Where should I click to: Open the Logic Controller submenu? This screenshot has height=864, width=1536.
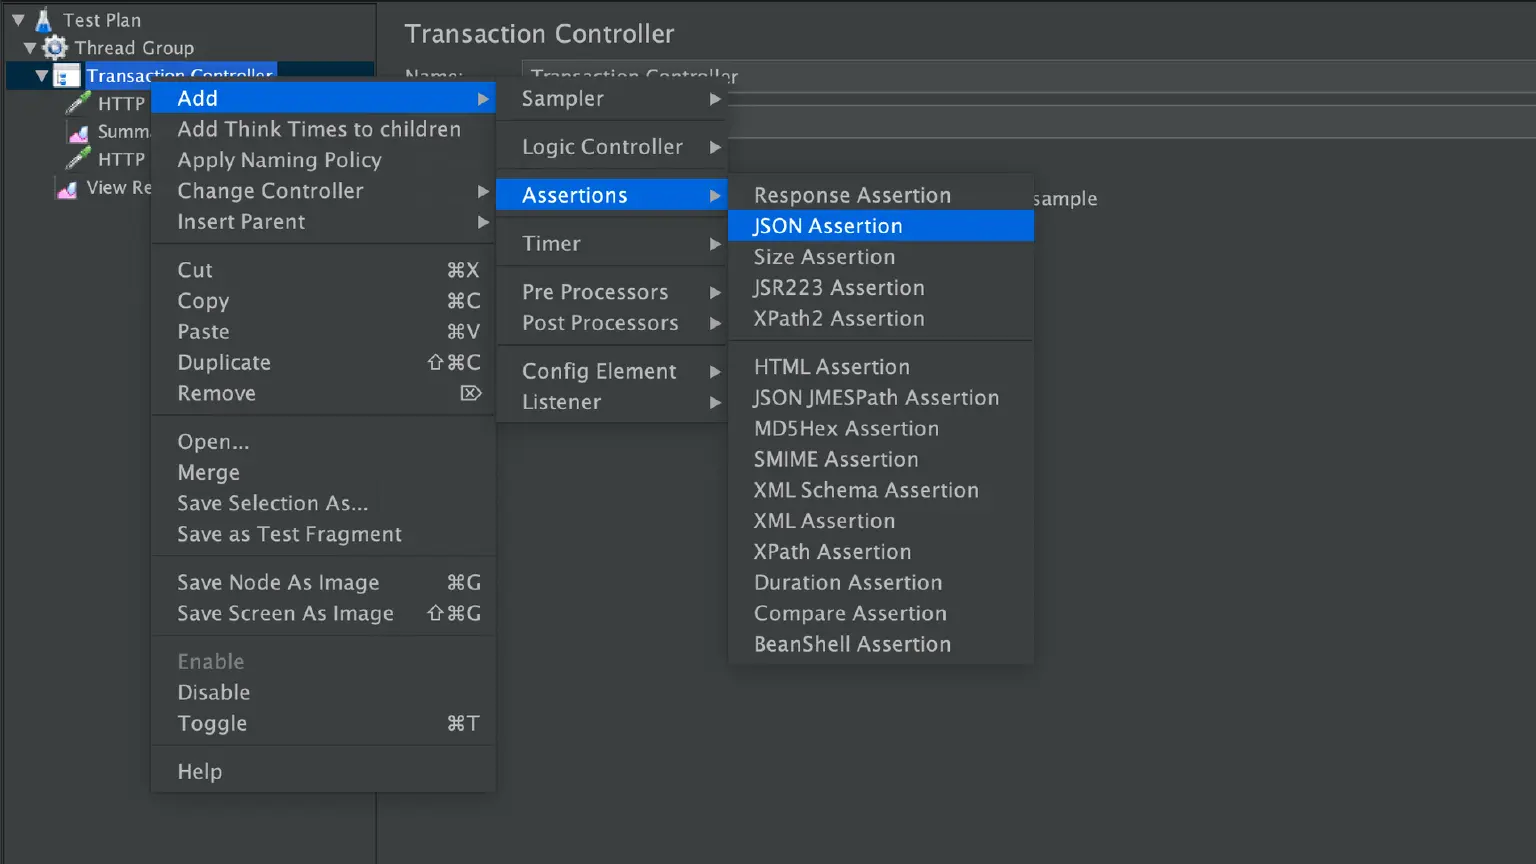(600, 146)
